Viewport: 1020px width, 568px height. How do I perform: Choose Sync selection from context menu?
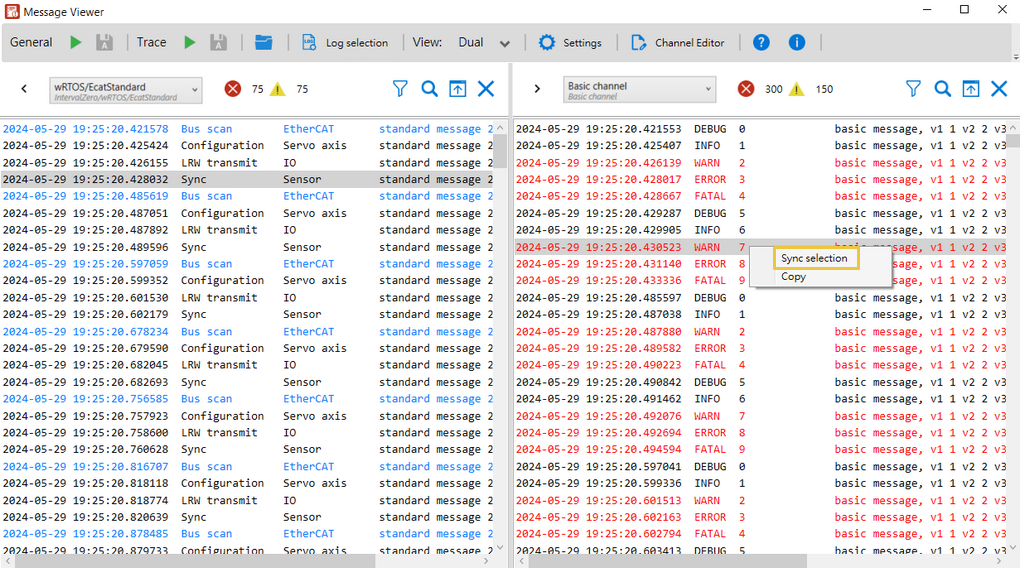pyautogui.click(x=814, y=258)
